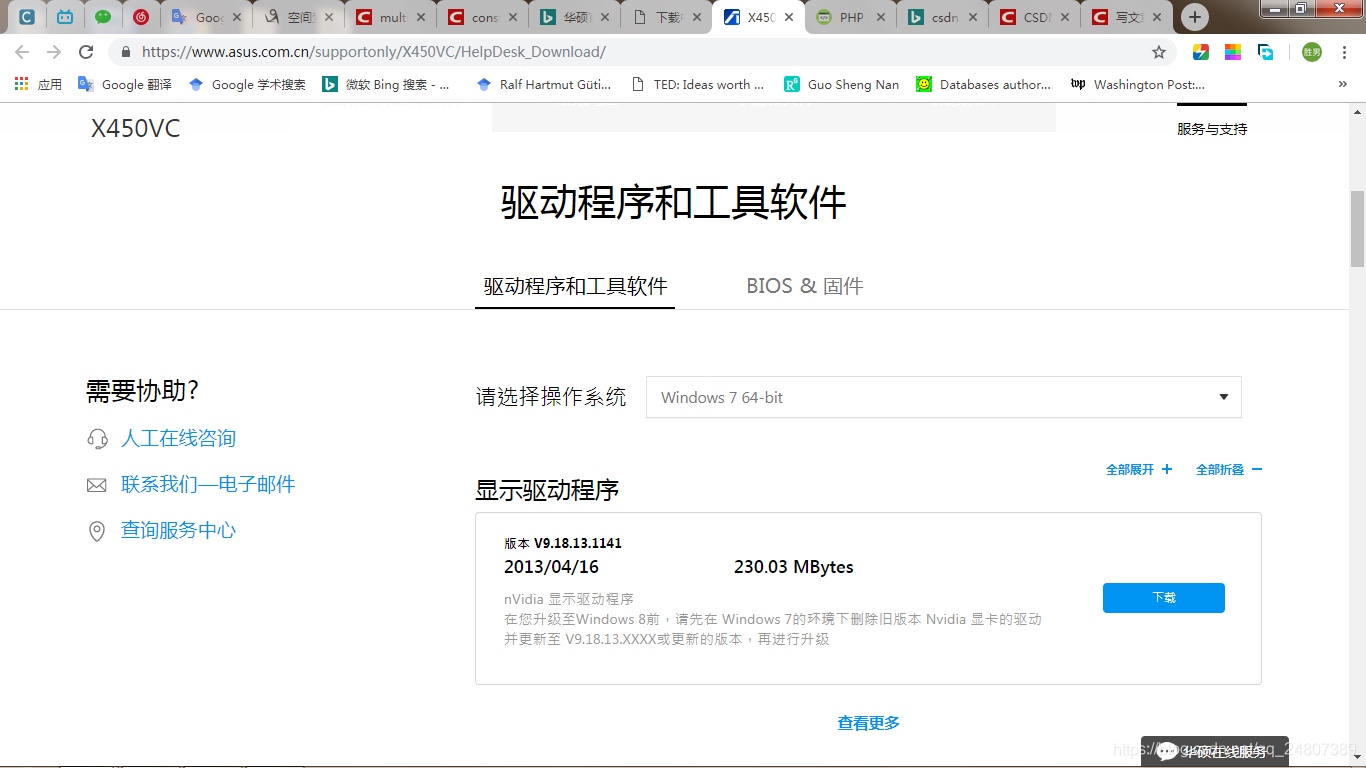
Task: Collapse all with 全部折叠 minus
Action: pos(1229,469)
